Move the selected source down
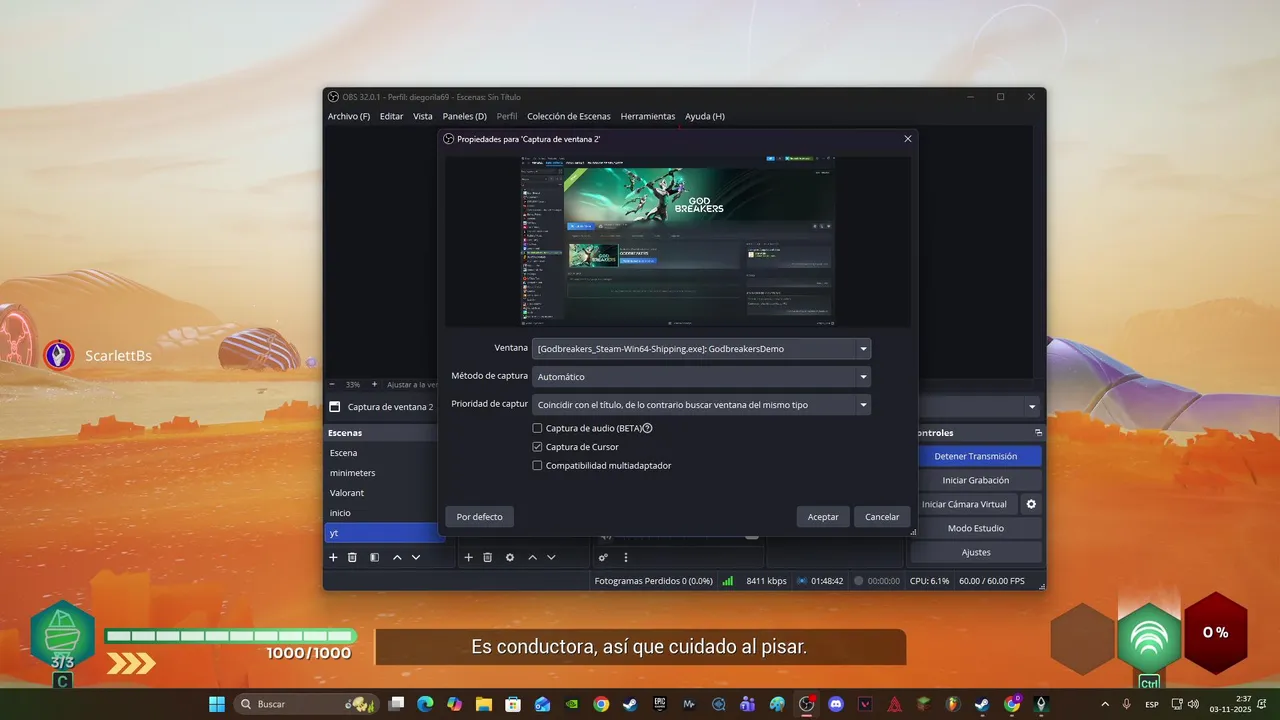Image resolution: width=1280 pixels, height=720 pixels. (x=551, y=557)
